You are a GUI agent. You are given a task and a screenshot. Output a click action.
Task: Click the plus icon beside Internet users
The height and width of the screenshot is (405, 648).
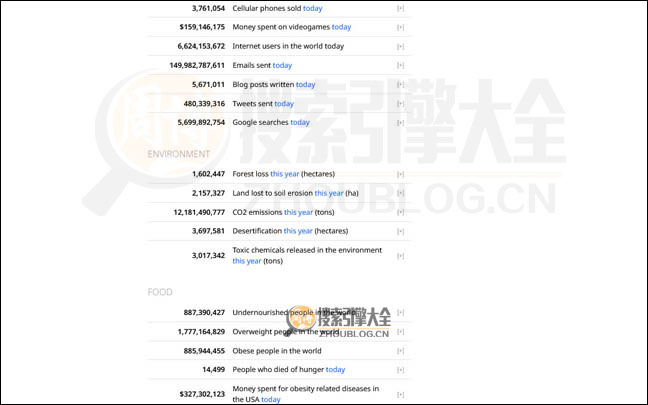point(401,46)
